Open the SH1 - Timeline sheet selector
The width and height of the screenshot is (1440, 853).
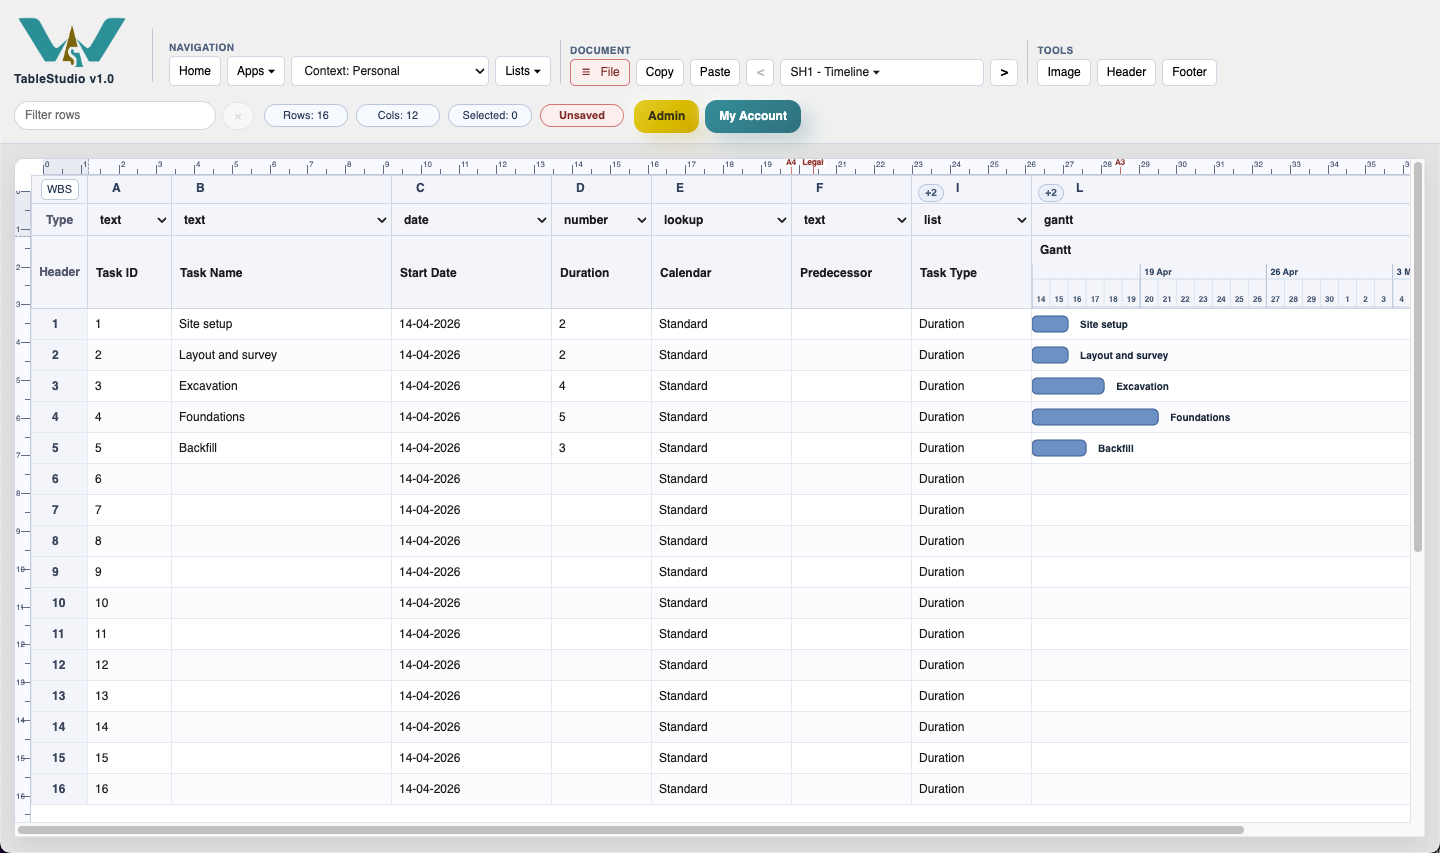[x=882, y=72]
